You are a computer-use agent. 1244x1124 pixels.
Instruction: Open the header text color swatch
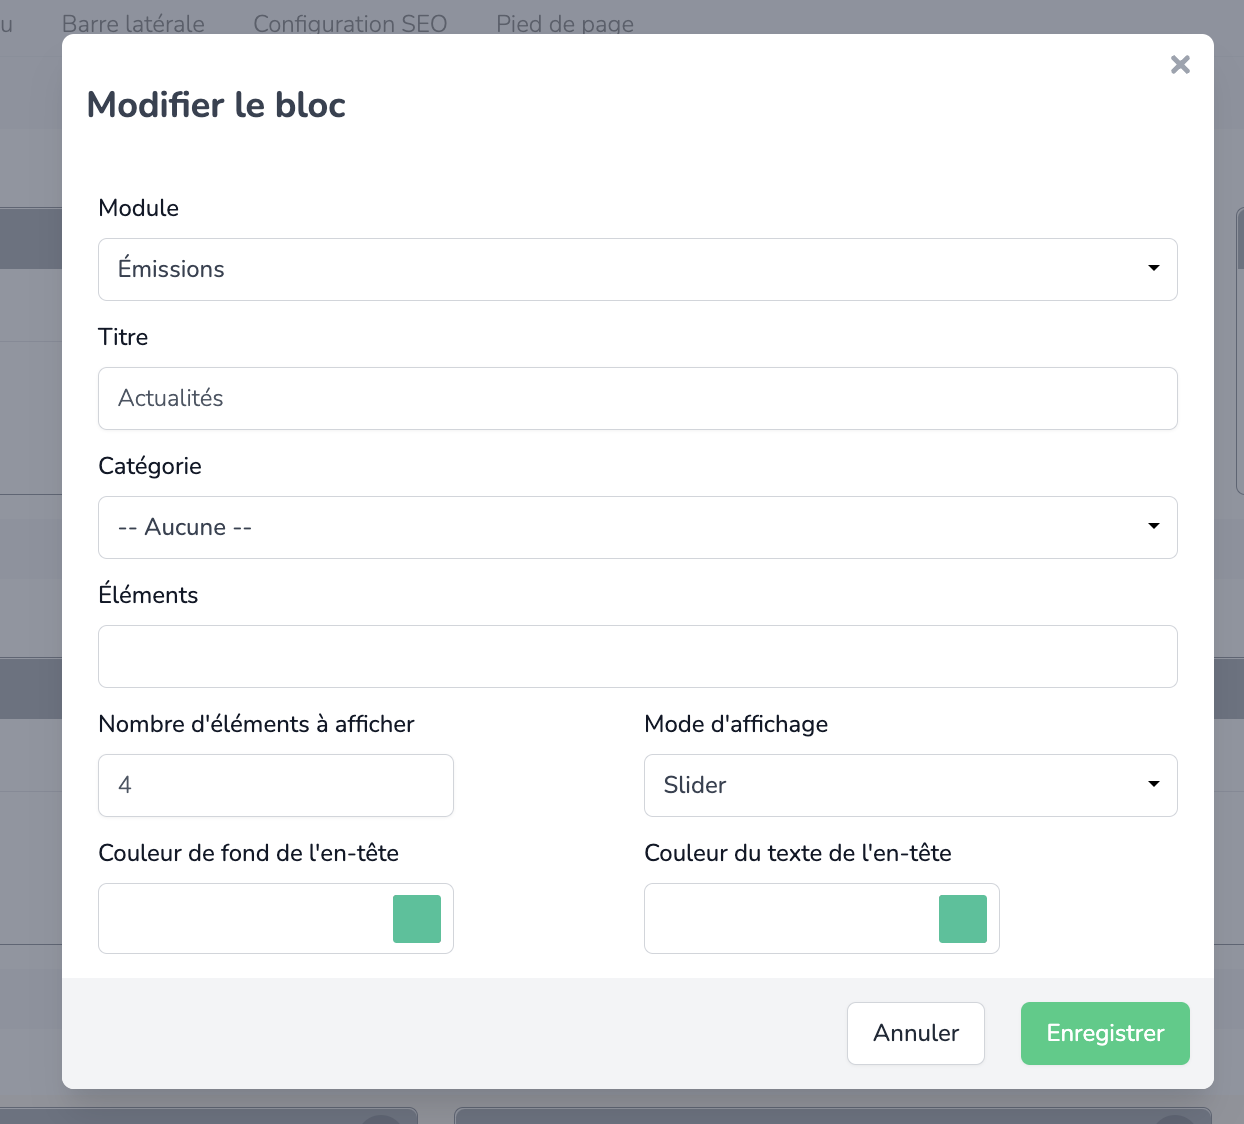point(963,919)
